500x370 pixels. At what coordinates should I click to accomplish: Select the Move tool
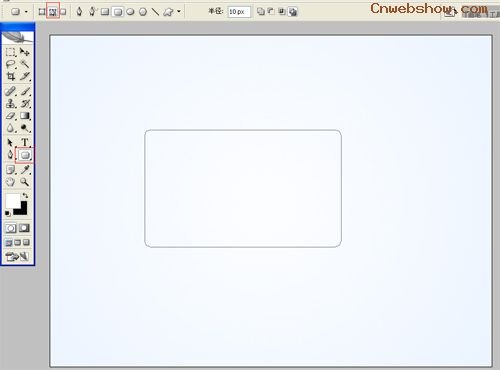(x=24, y=52)
